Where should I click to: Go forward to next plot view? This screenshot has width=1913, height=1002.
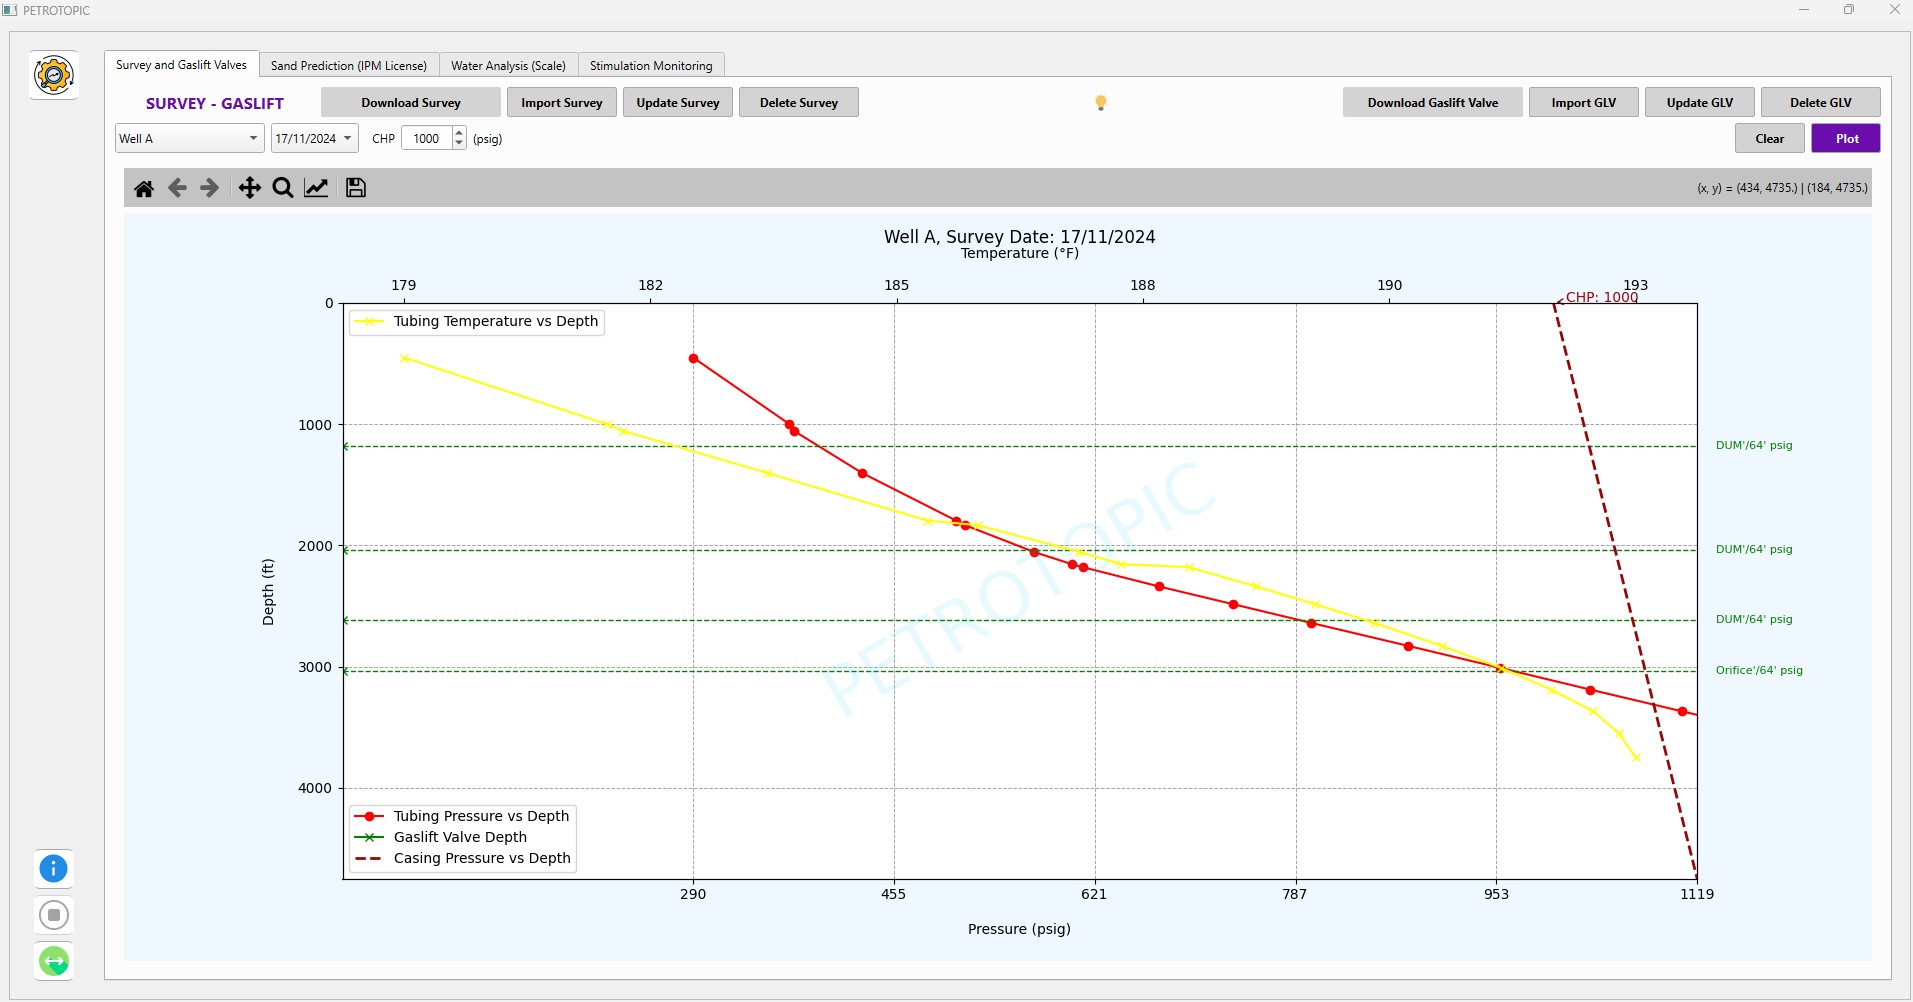209,188
